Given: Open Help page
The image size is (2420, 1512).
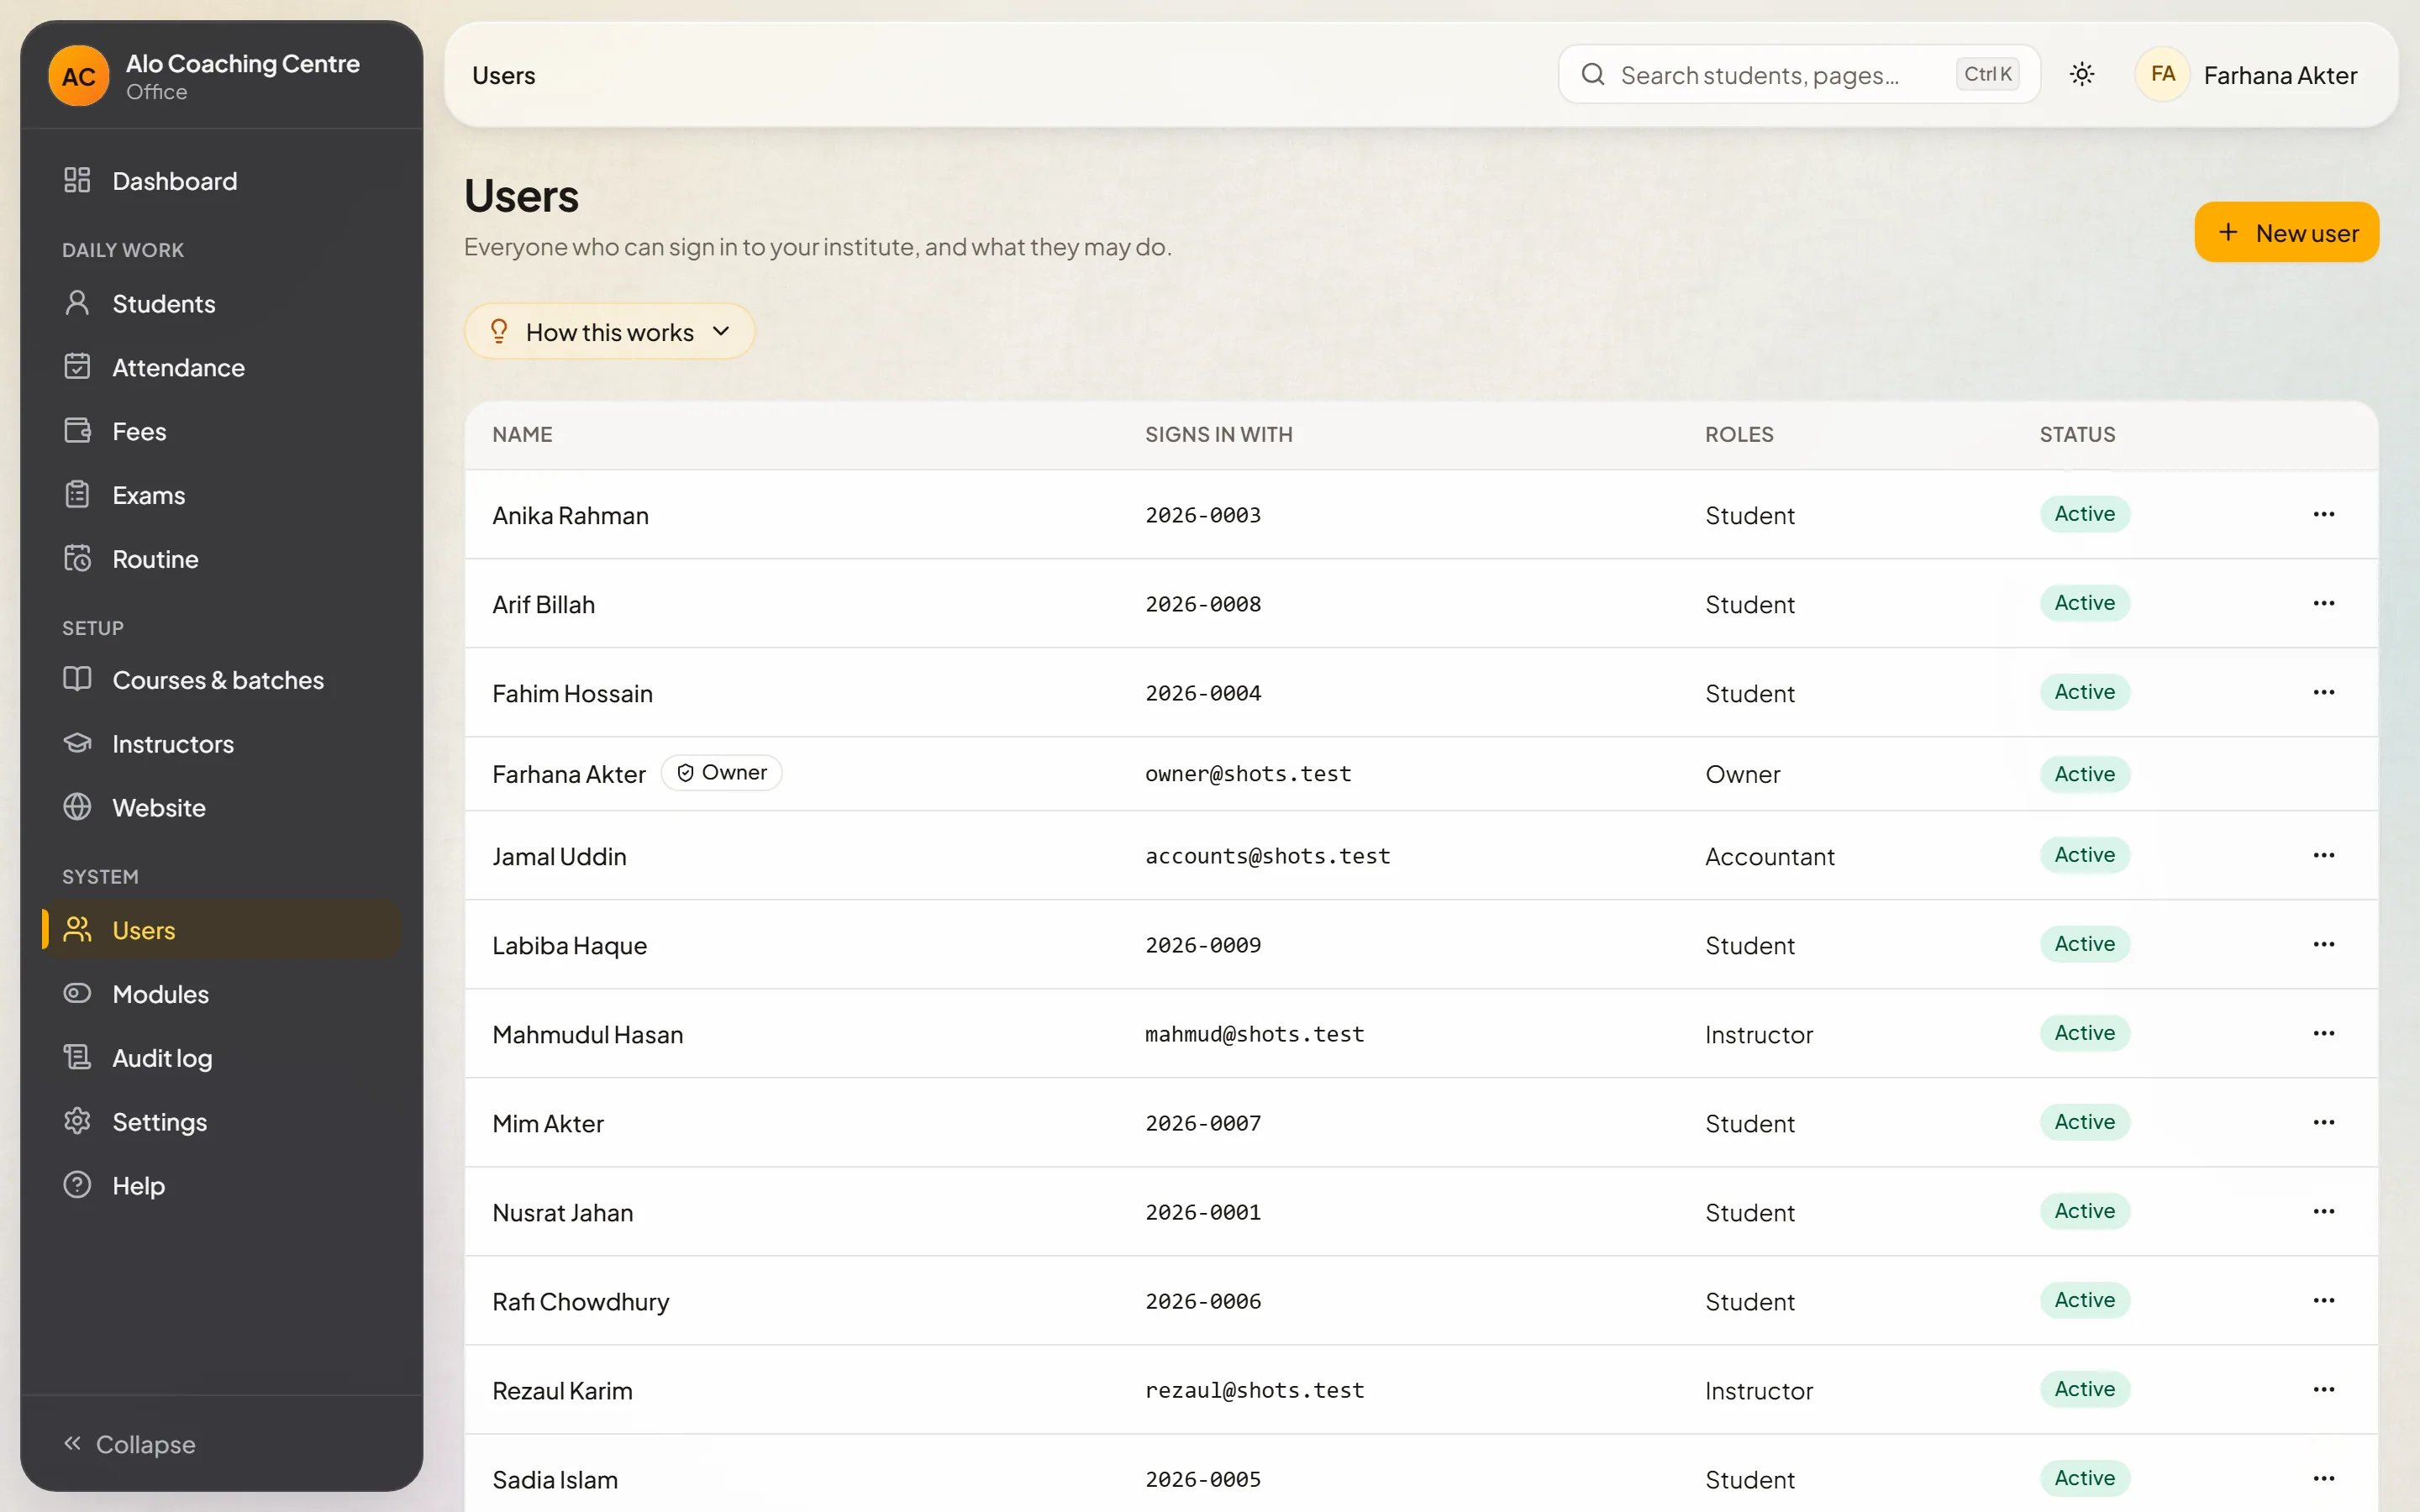Looking at the screenshot, I should click(221, 1186).
